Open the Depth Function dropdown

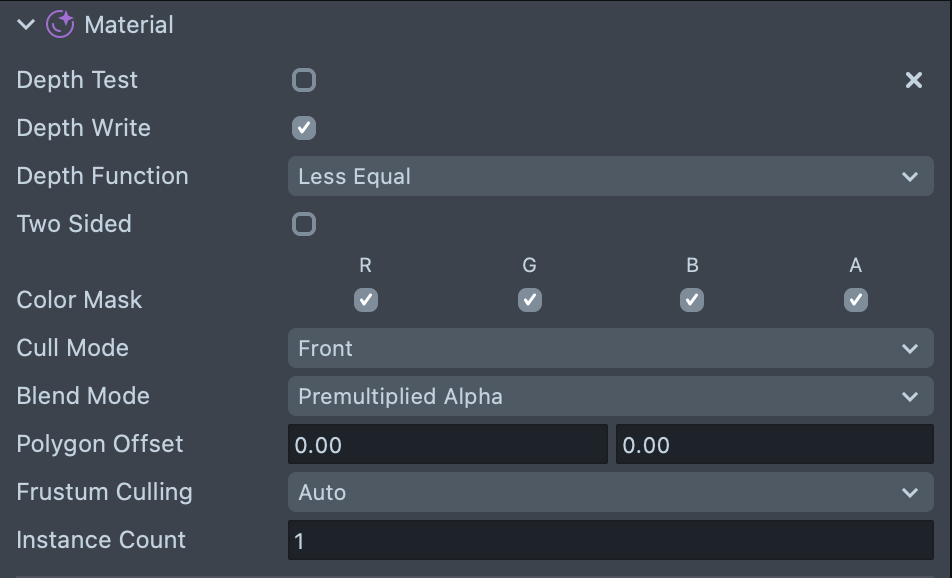pyautogui.click(x=610, y=177)
